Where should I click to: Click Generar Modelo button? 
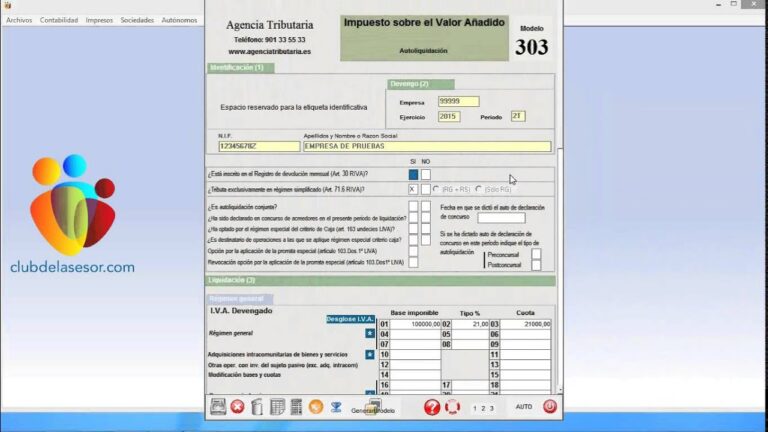click(x=373, y=408)
